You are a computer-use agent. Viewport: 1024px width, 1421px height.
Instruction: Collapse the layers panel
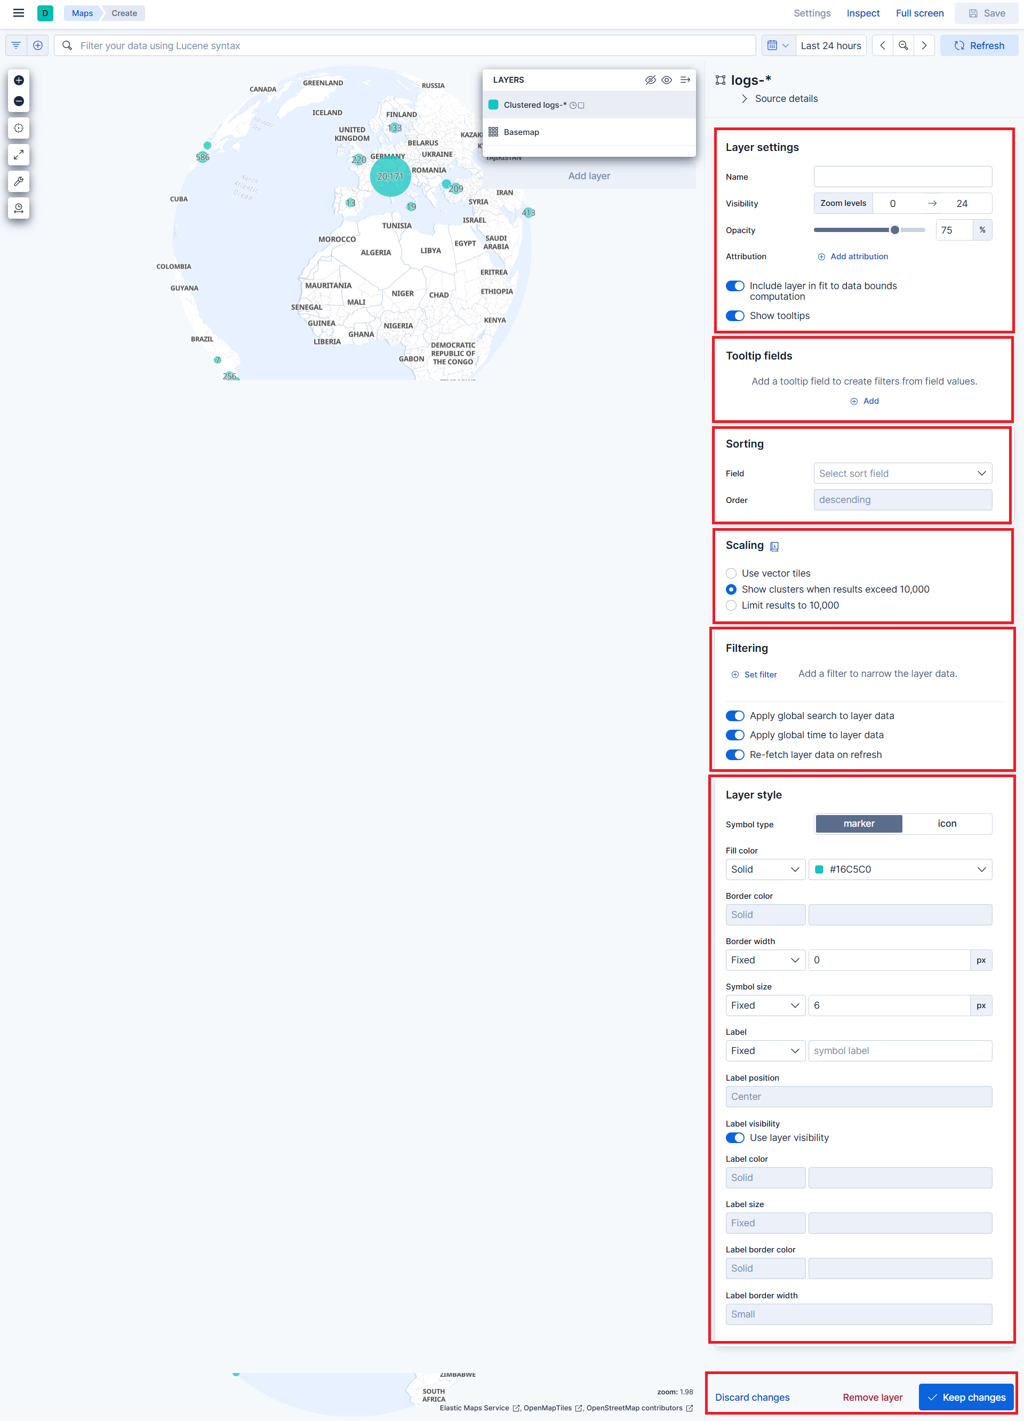[685, 80]
